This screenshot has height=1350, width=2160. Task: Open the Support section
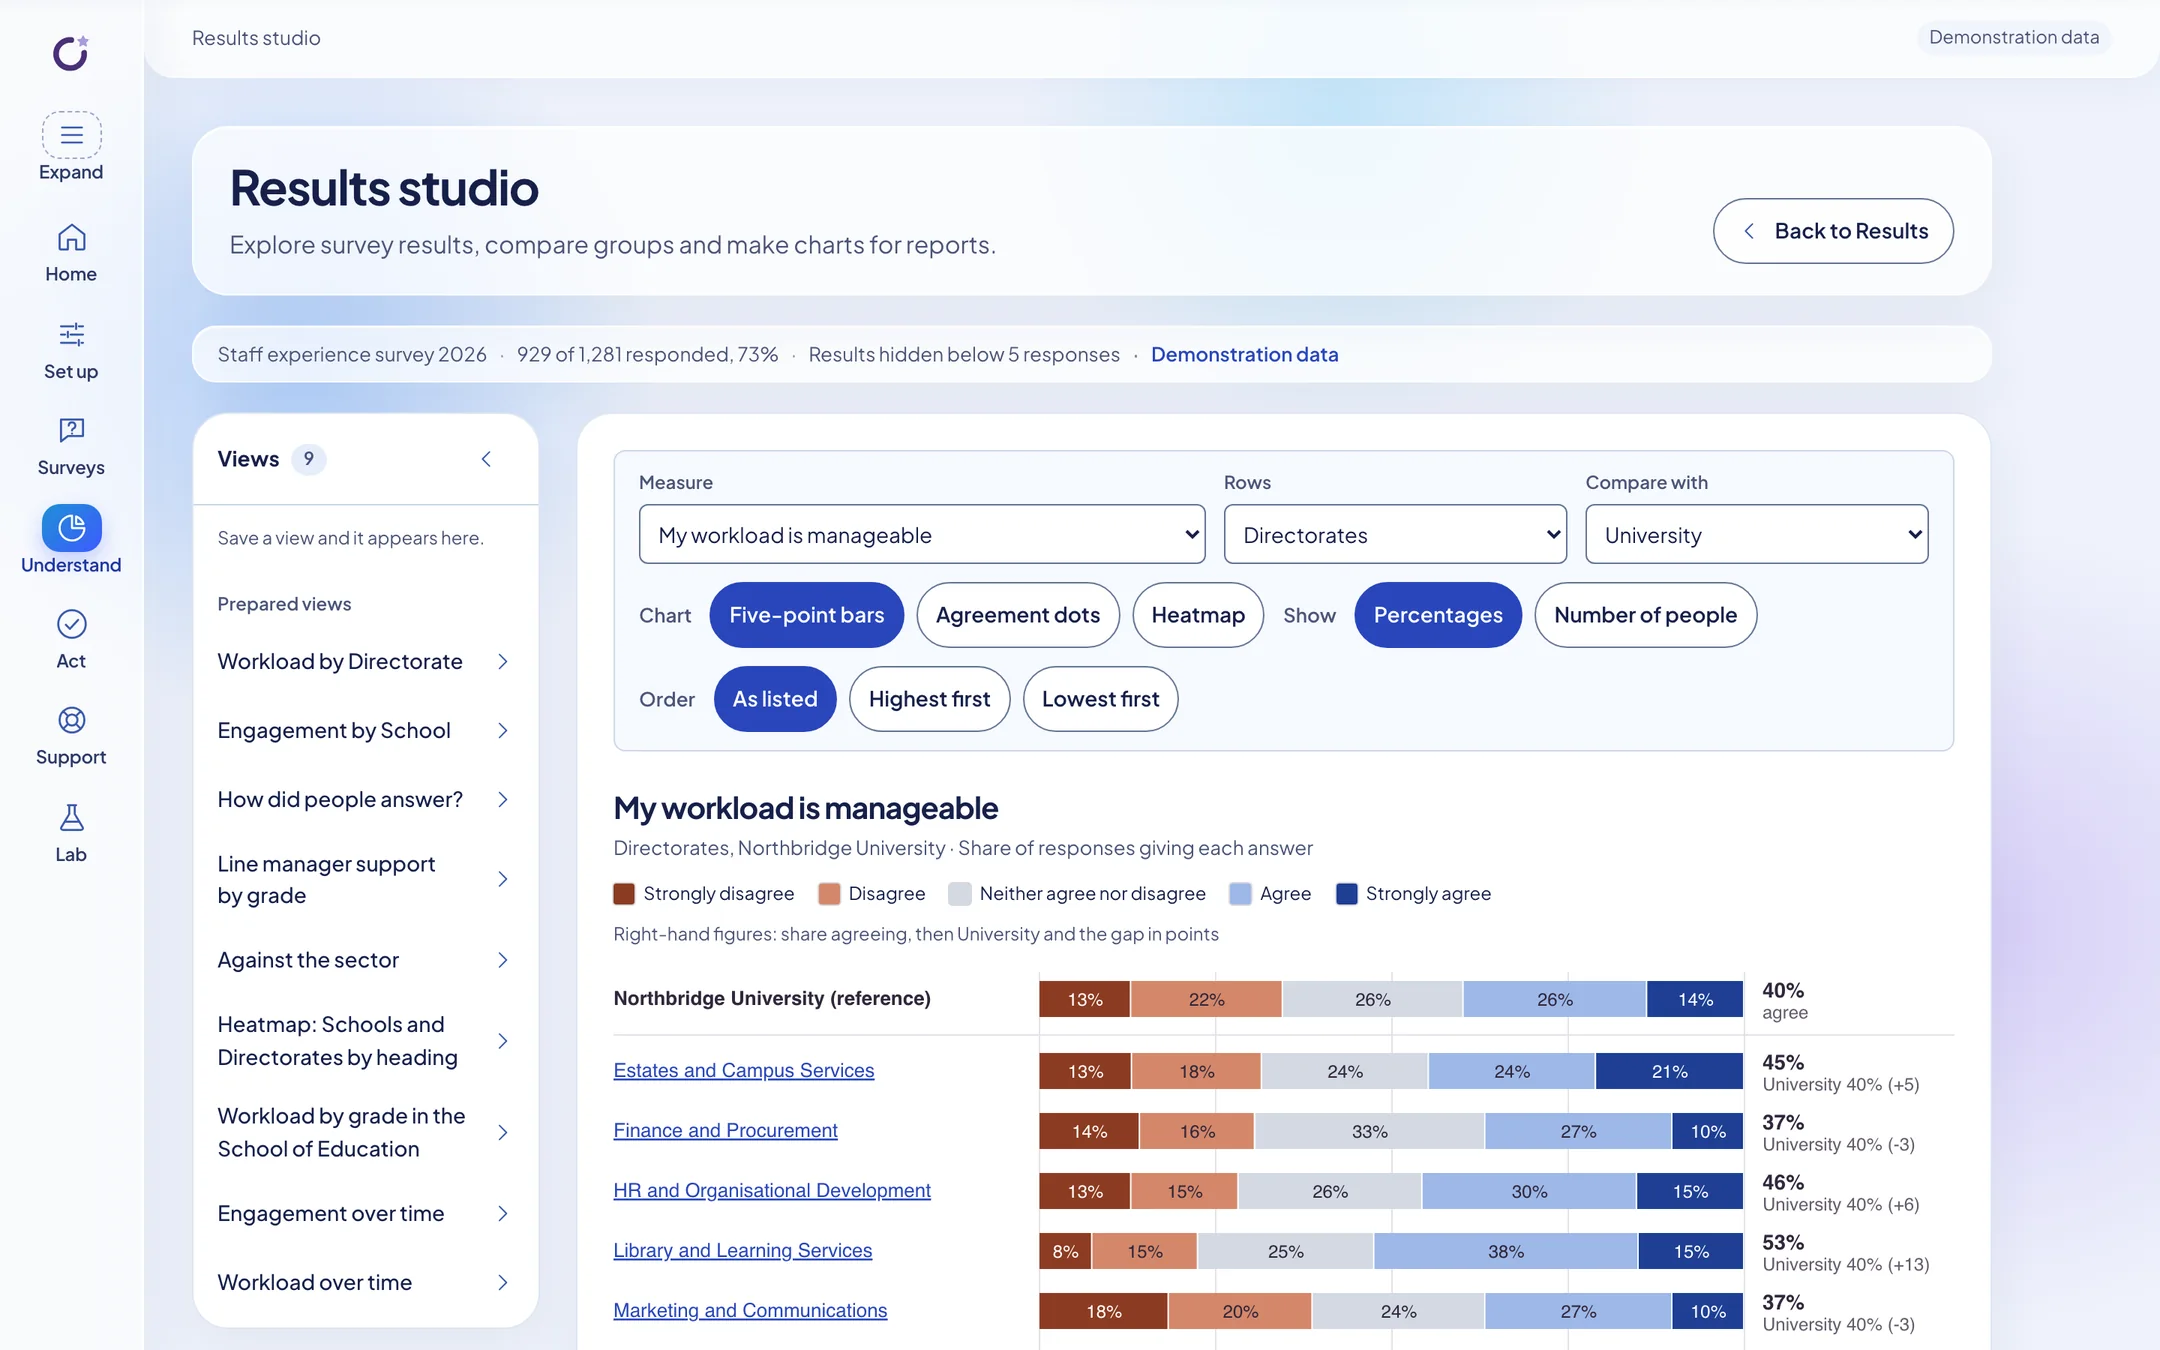pyautogui.click(x=71, y=737)
